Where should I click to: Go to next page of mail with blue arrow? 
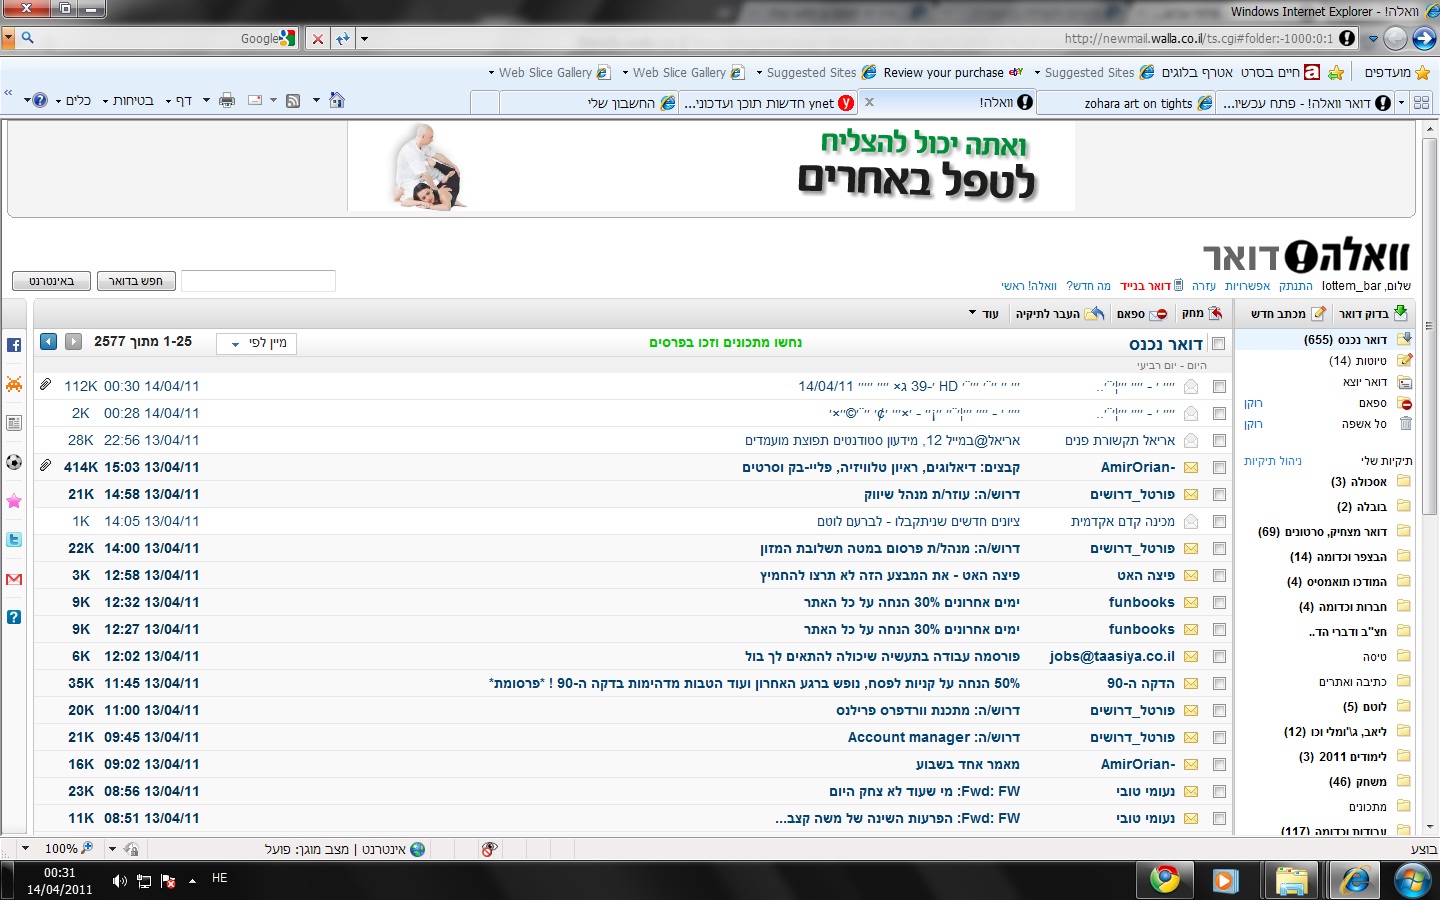[x=48, y=341]
